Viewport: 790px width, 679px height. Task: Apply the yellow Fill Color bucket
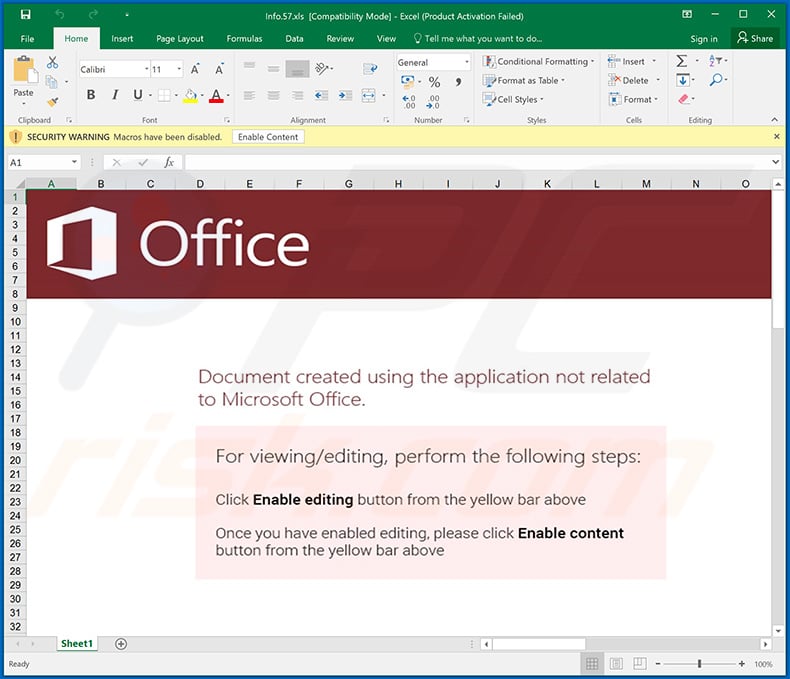[190, 96]
